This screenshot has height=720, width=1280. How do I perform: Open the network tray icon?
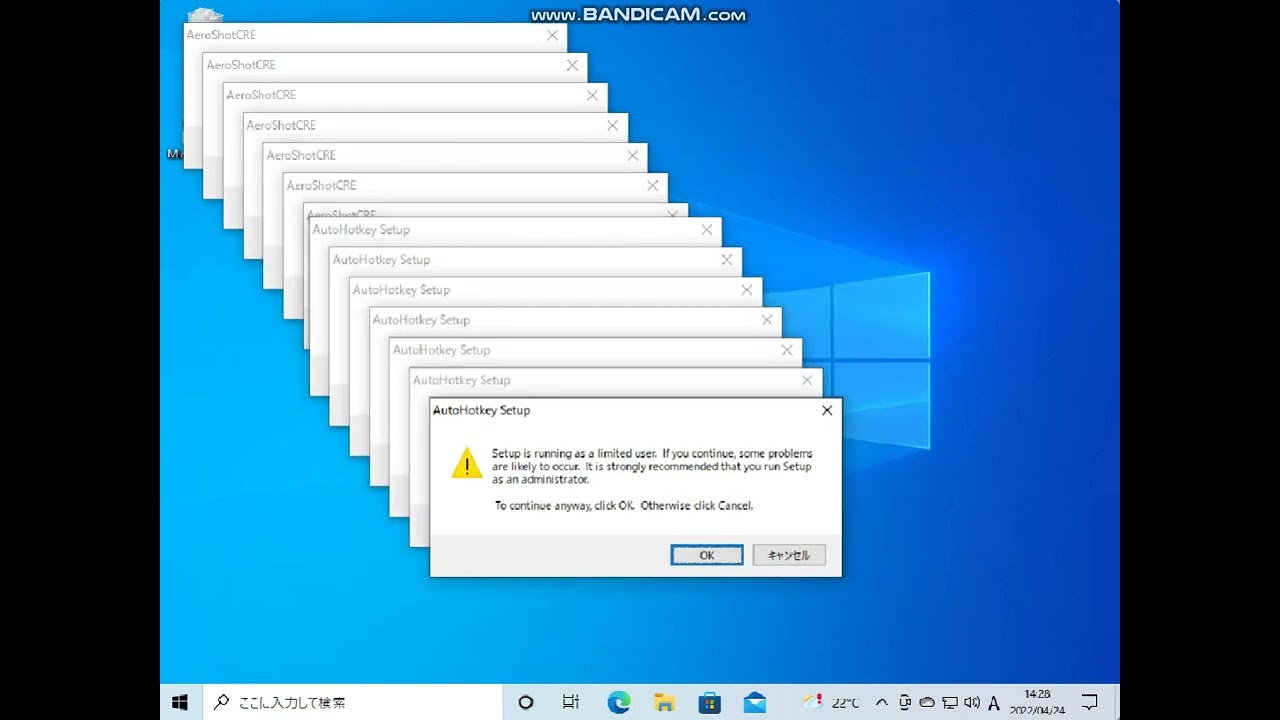[x=950, y=702]
